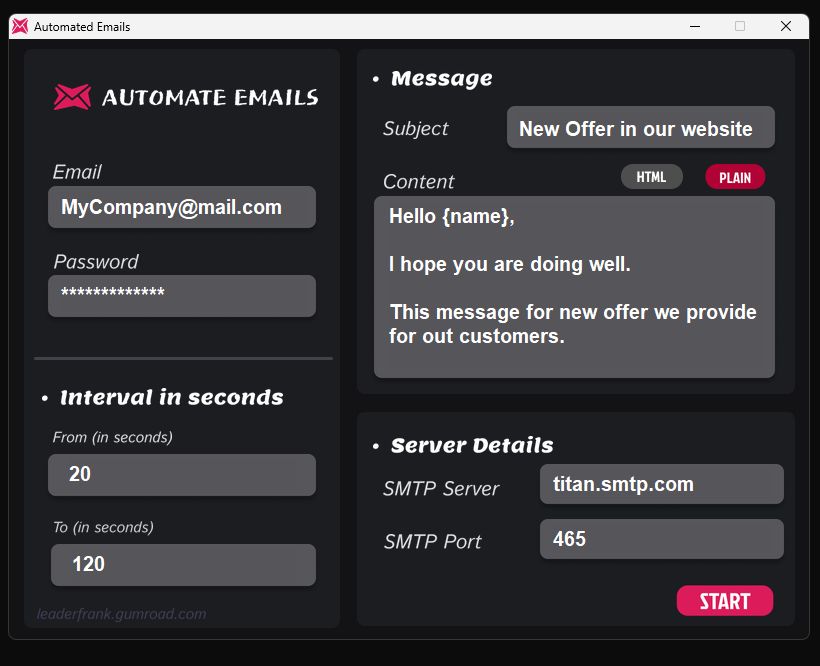
Task: Click the Email address input field
Action: pyautogui.click(x=181, y=206)
